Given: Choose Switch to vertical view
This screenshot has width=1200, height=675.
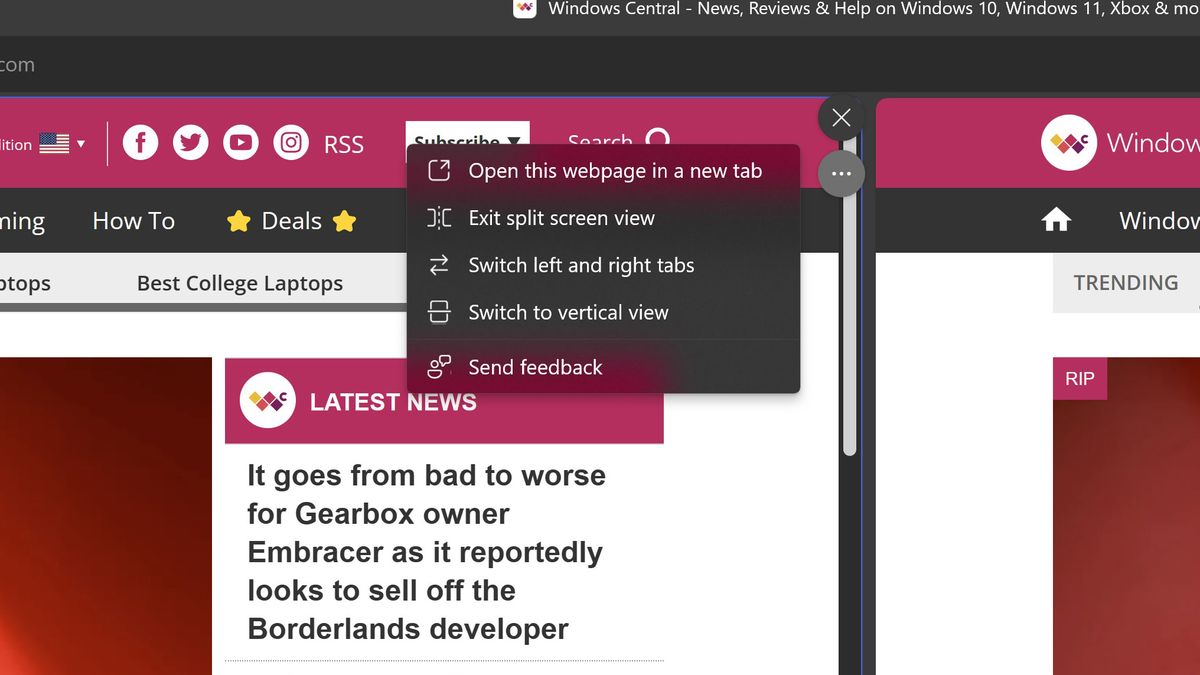Looking at the screenshot, I should click(568, 312).
